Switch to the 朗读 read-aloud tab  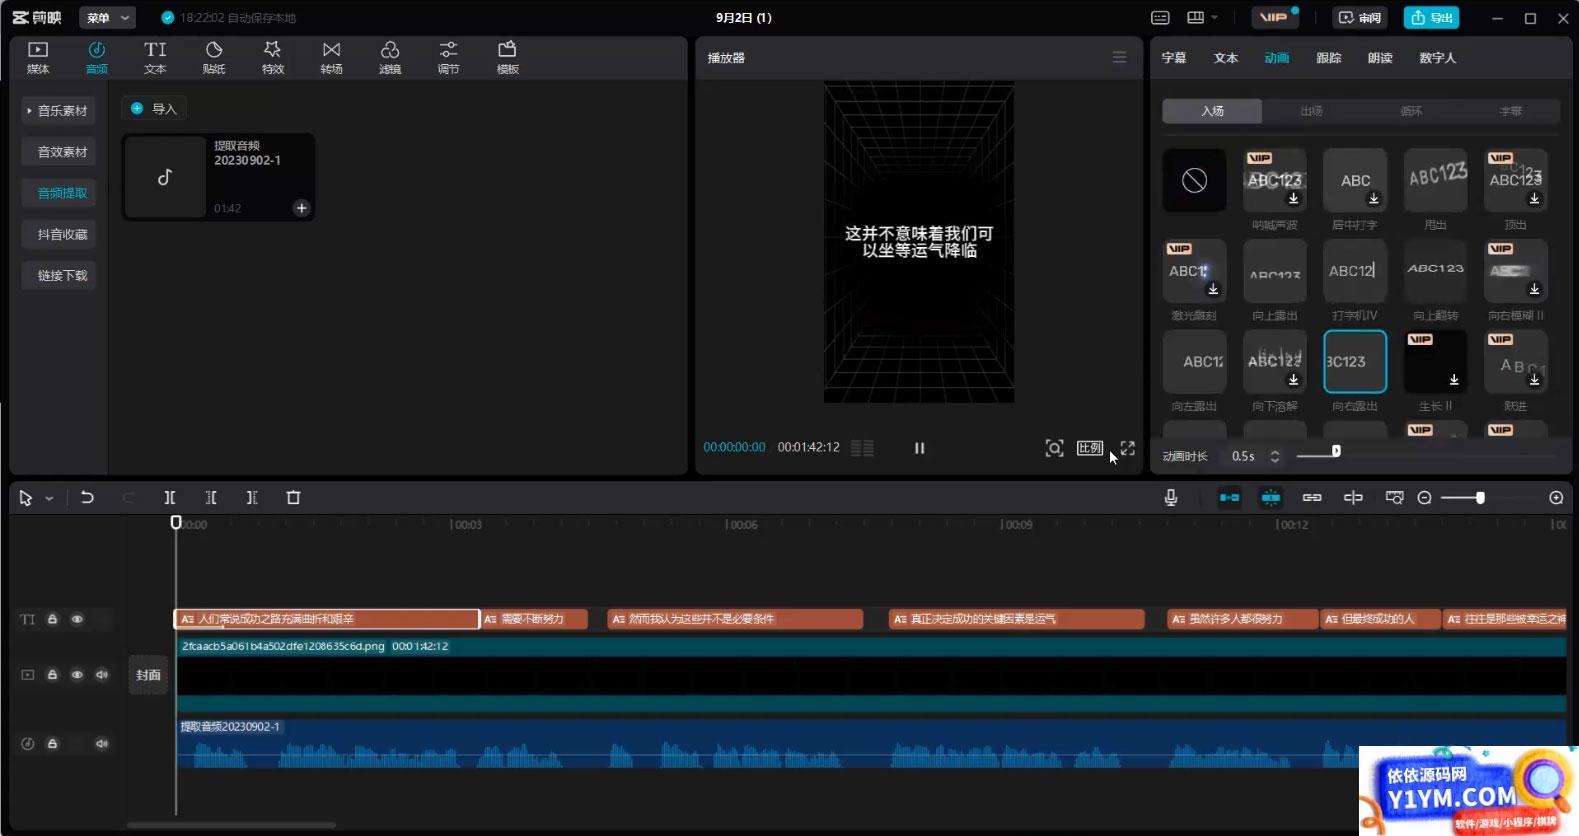1380,58
